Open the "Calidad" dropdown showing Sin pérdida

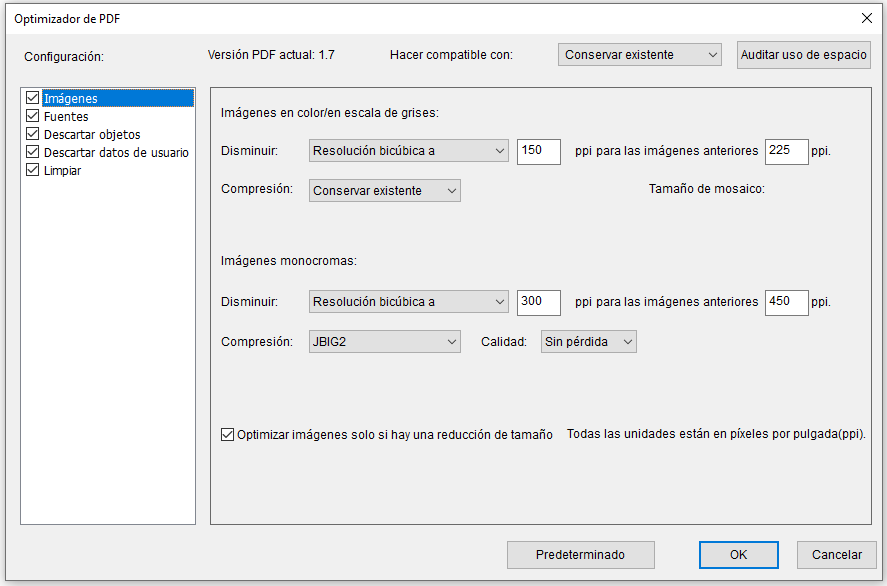point(588,341)
